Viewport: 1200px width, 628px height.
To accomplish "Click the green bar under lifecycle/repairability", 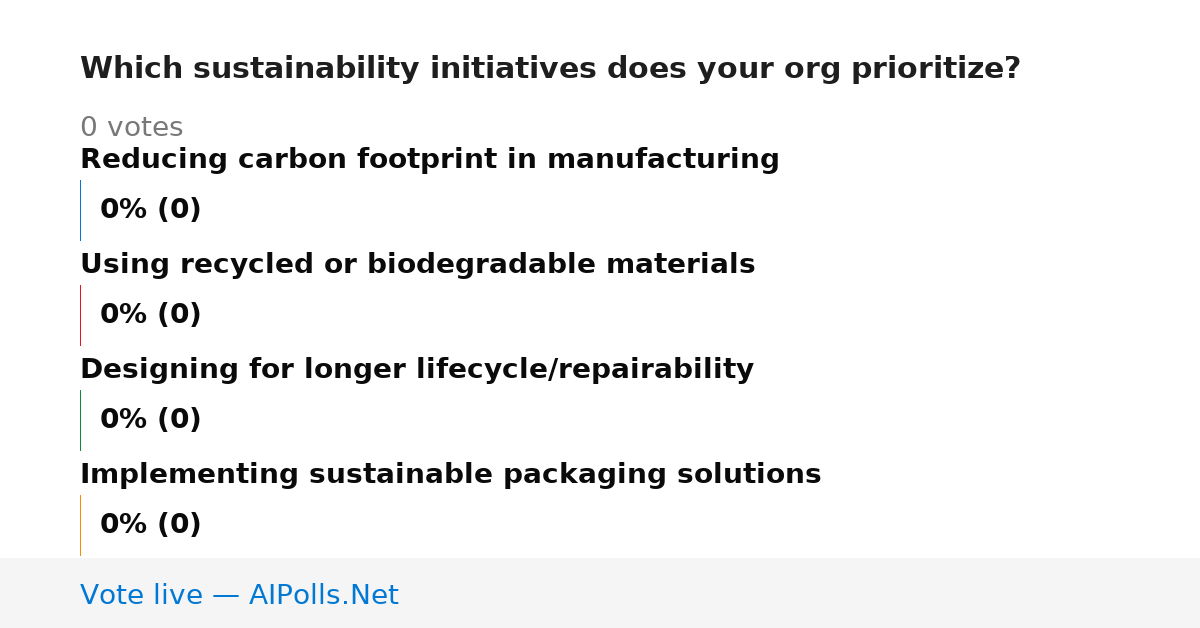I will tap(81, 420).
